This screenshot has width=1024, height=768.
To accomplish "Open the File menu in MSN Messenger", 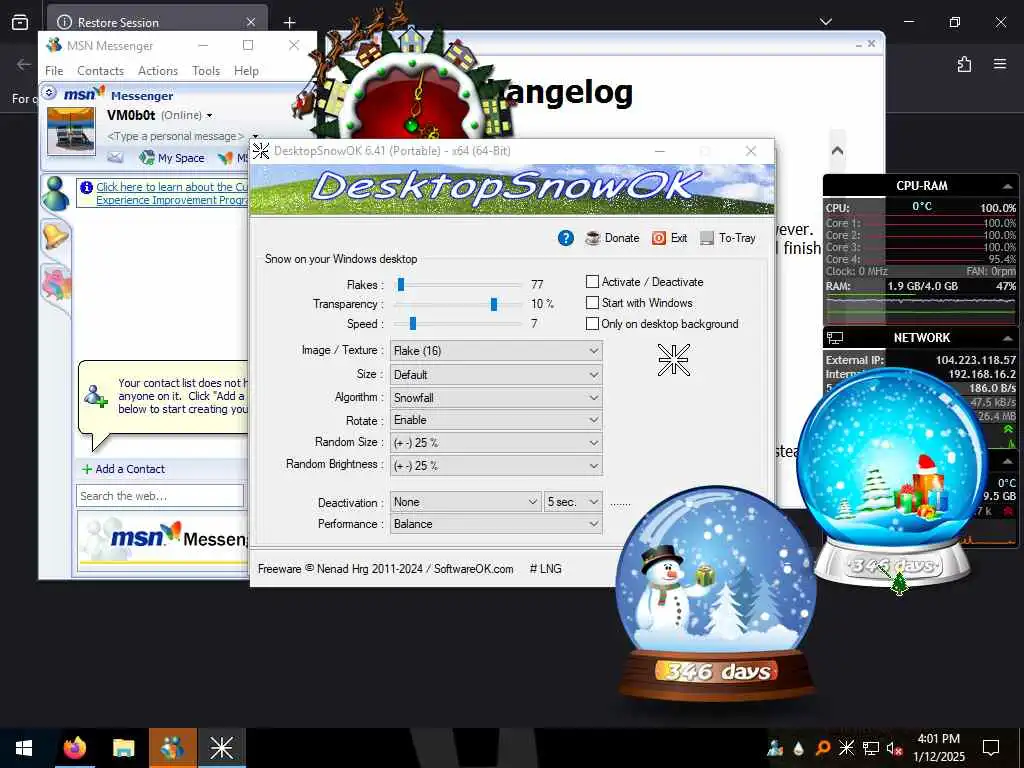I will point(54,71).
